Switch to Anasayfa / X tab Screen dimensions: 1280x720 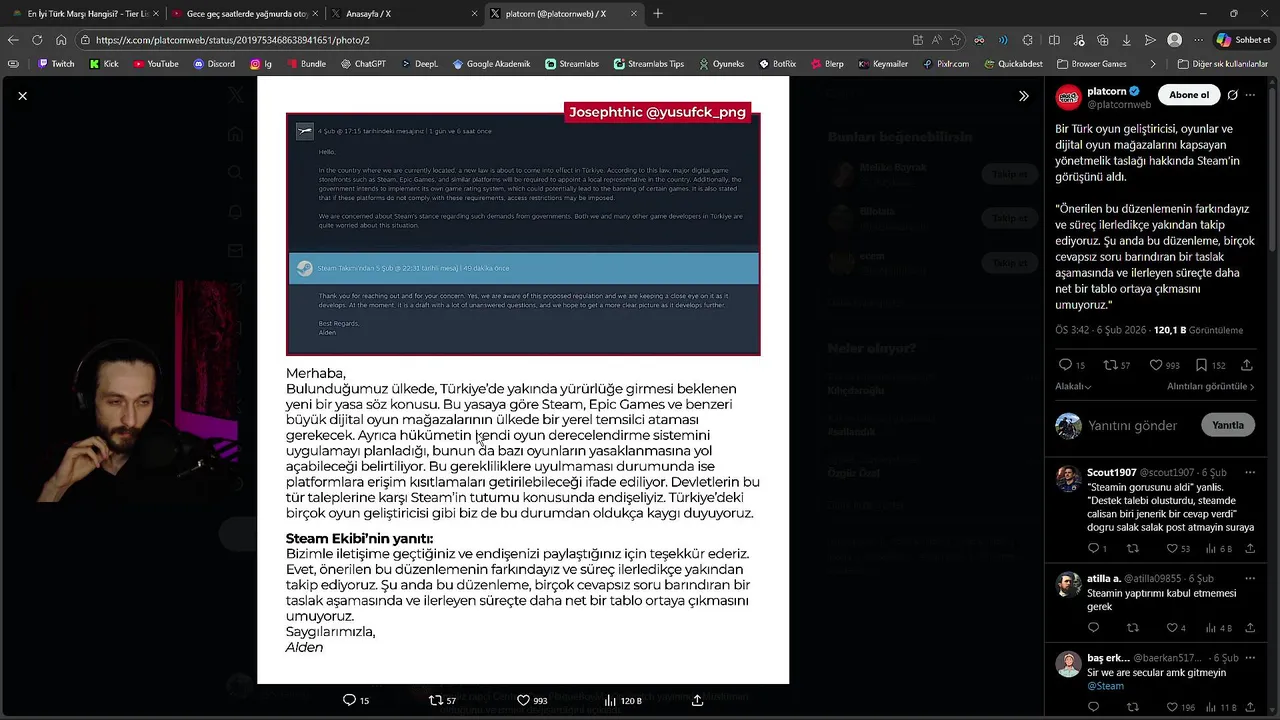click(403, 14)
